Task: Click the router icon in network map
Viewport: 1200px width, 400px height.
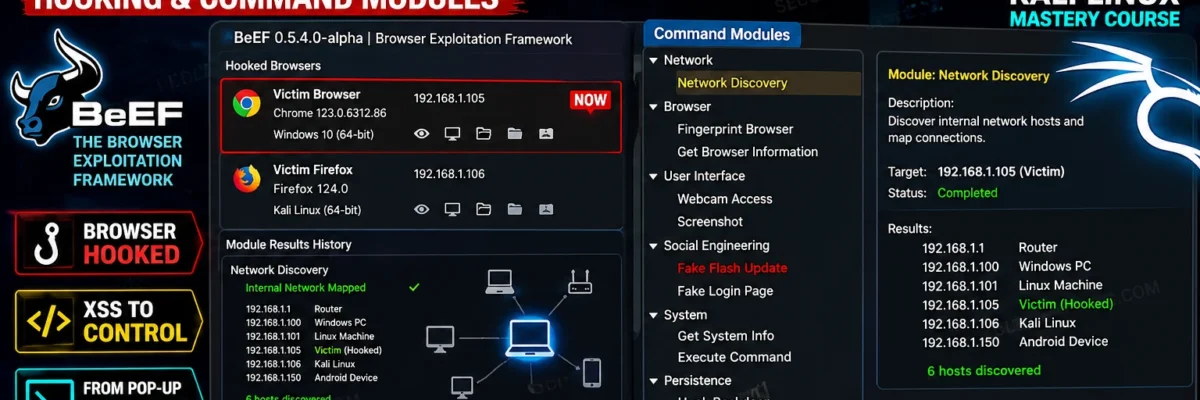Action: 580,280
